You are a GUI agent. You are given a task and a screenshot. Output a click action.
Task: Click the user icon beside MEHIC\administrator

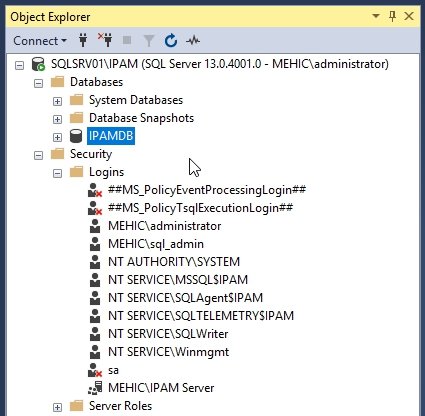tap(95, 226)
